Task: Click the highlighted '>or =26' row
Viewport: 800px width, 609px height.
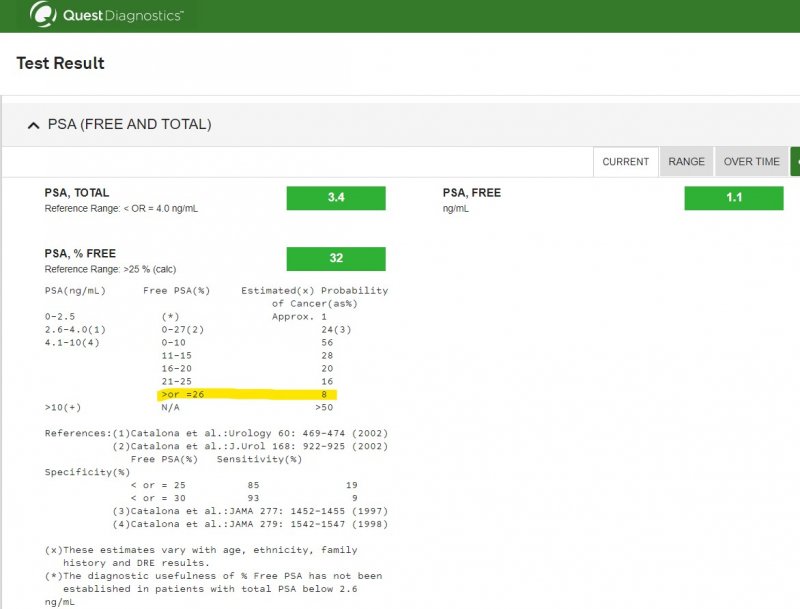Action: coord(247,394)
